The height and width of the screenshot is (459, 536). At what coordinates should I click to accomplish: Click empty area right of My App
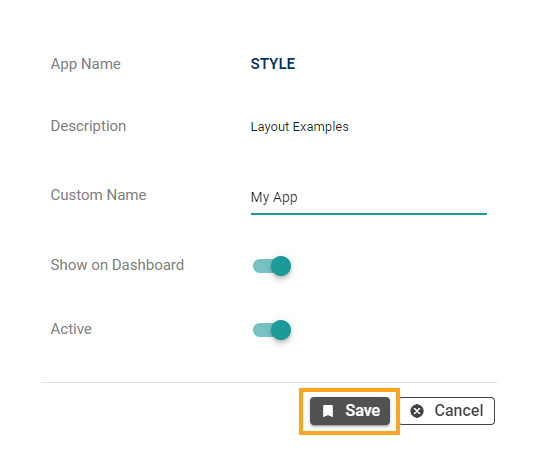[x=393, y=198]
